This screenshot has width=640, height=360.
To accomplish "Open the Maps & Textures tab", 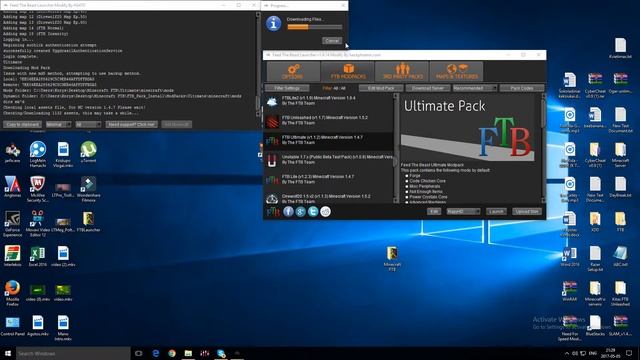I will (x=456, y=71).
